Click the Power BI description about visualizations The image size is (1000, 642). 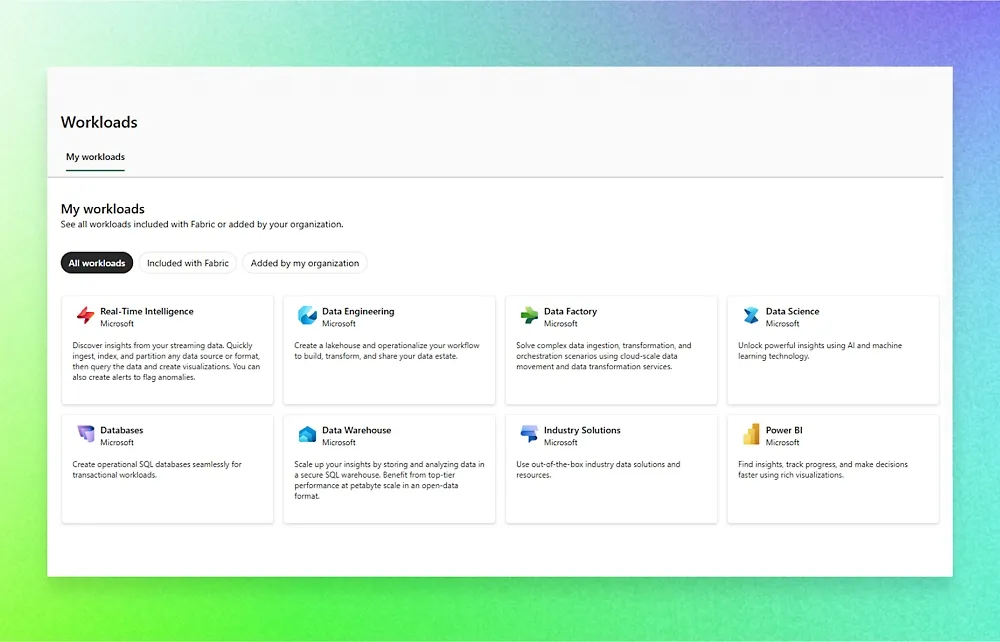pos(823,470)
